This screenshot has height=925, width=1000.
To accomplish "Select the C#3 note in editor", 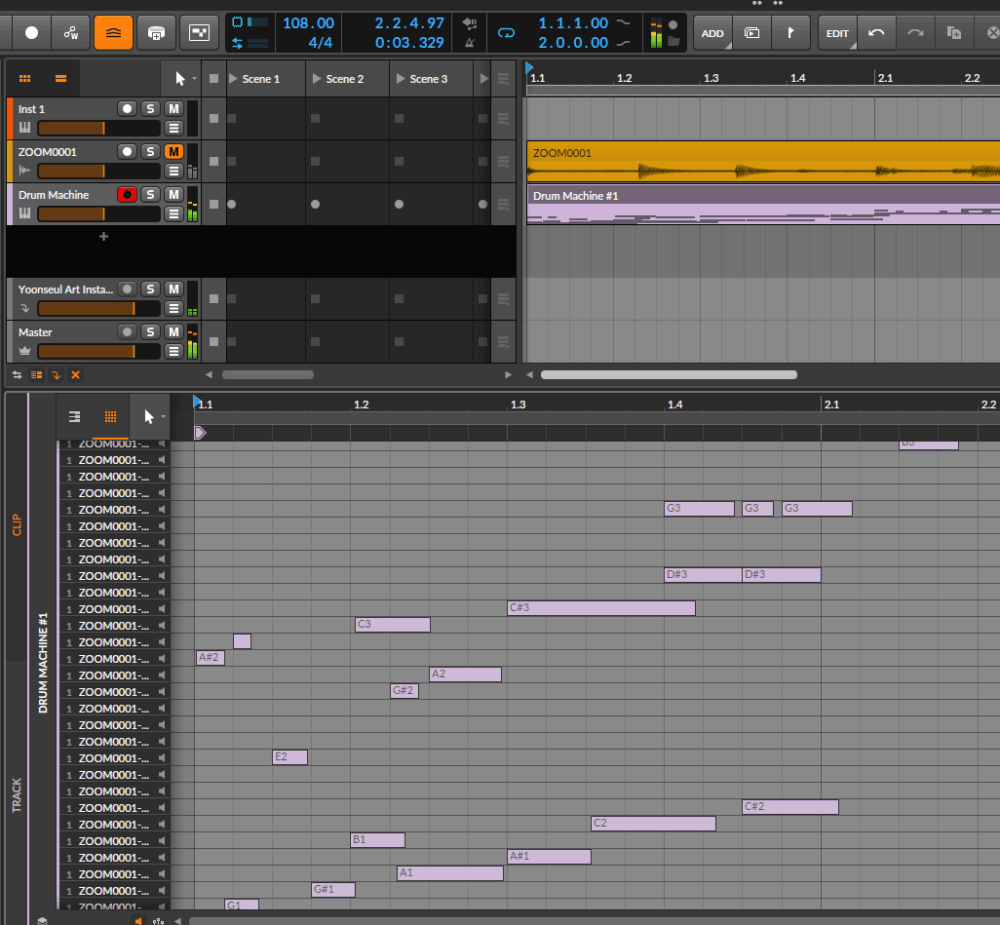I will coord(600,608).
